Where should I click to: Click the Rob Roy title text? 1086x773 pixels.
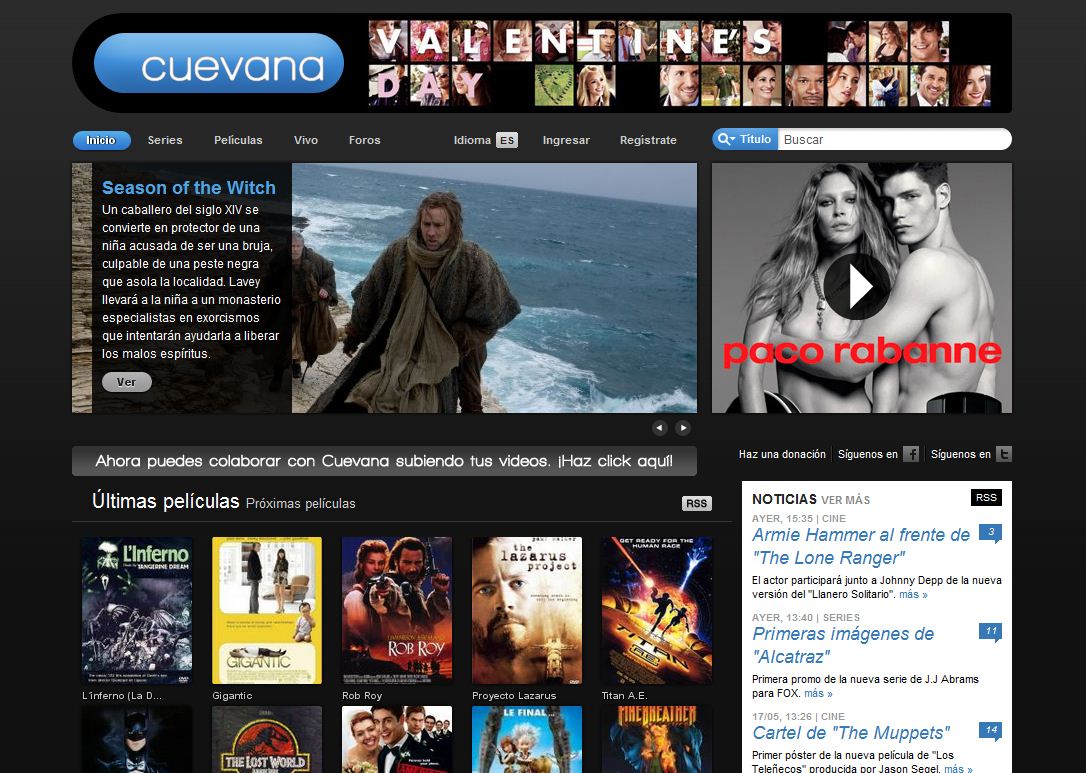point(362,695)
